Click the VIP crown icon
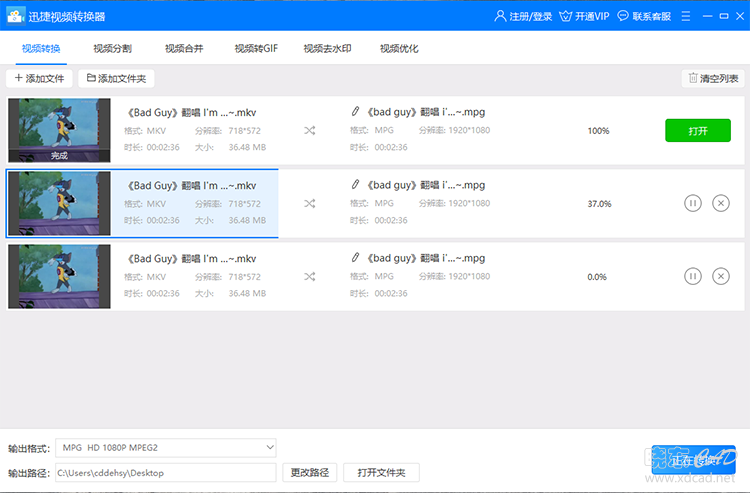 [x=565, y=16]
